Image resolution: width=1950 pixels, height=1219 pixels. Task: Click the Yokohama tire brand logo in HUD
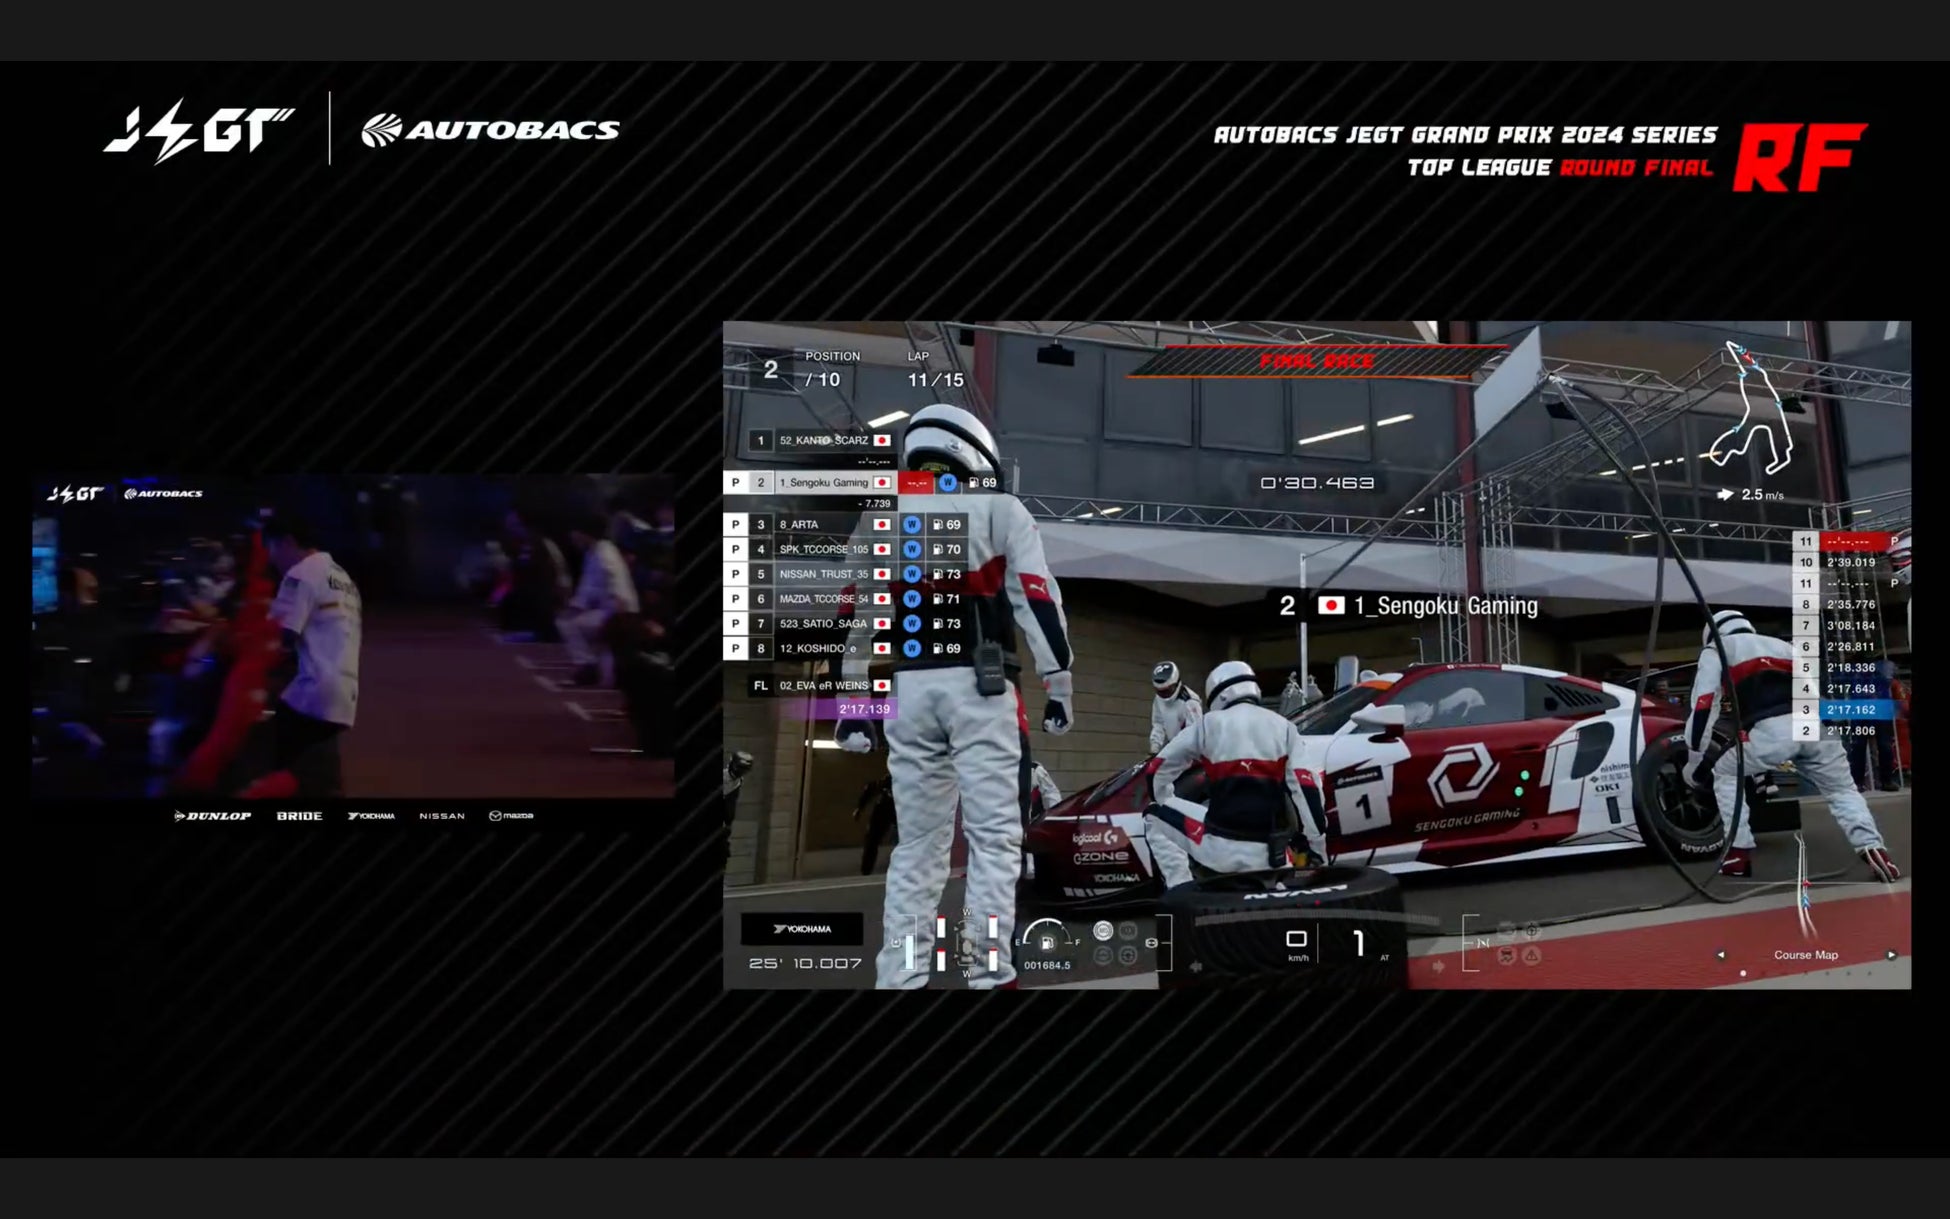[802, 929]
